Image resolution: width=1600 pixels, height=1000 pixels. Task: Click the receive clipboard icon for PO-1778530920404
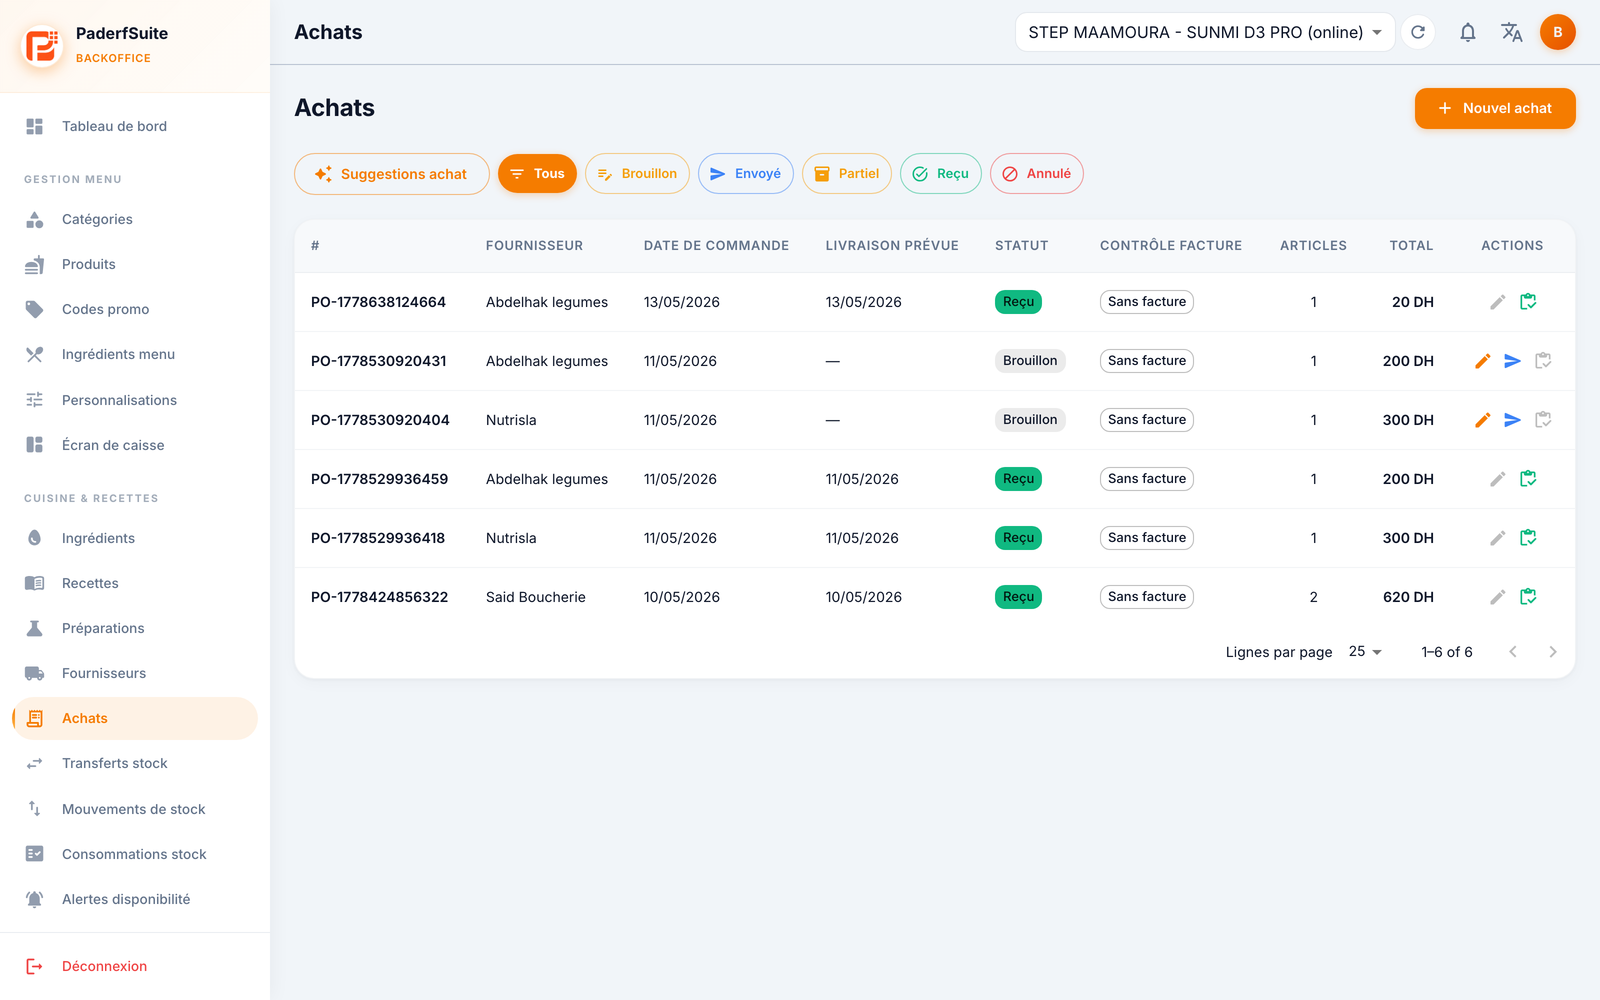pos(1543,420)
